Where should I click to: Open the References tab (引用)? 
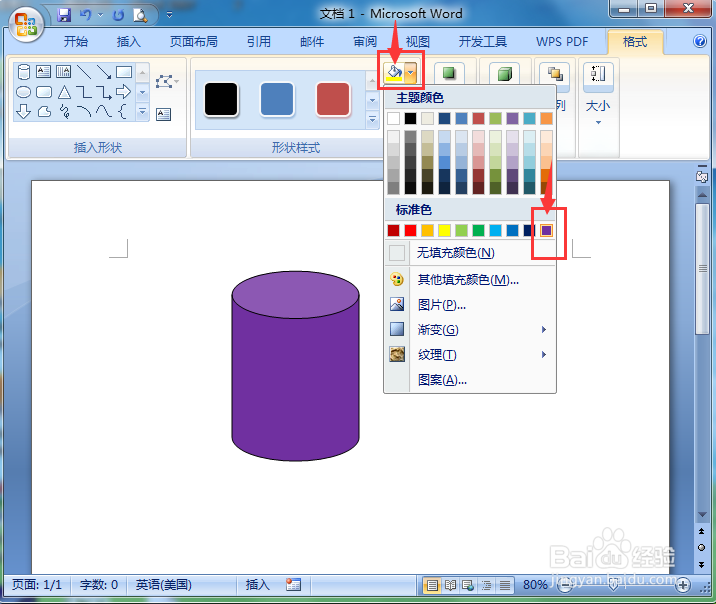coord(259,42)
